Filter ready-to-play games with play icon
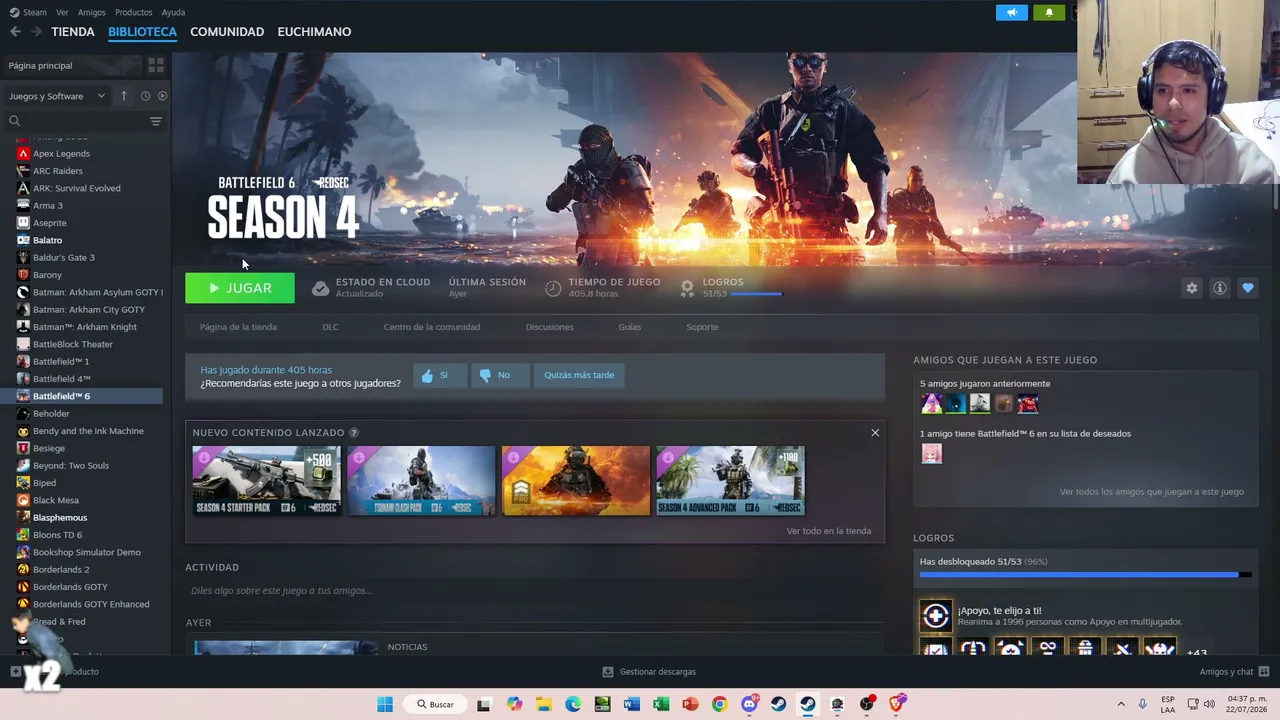The image size is (1280, 720). 162,96
